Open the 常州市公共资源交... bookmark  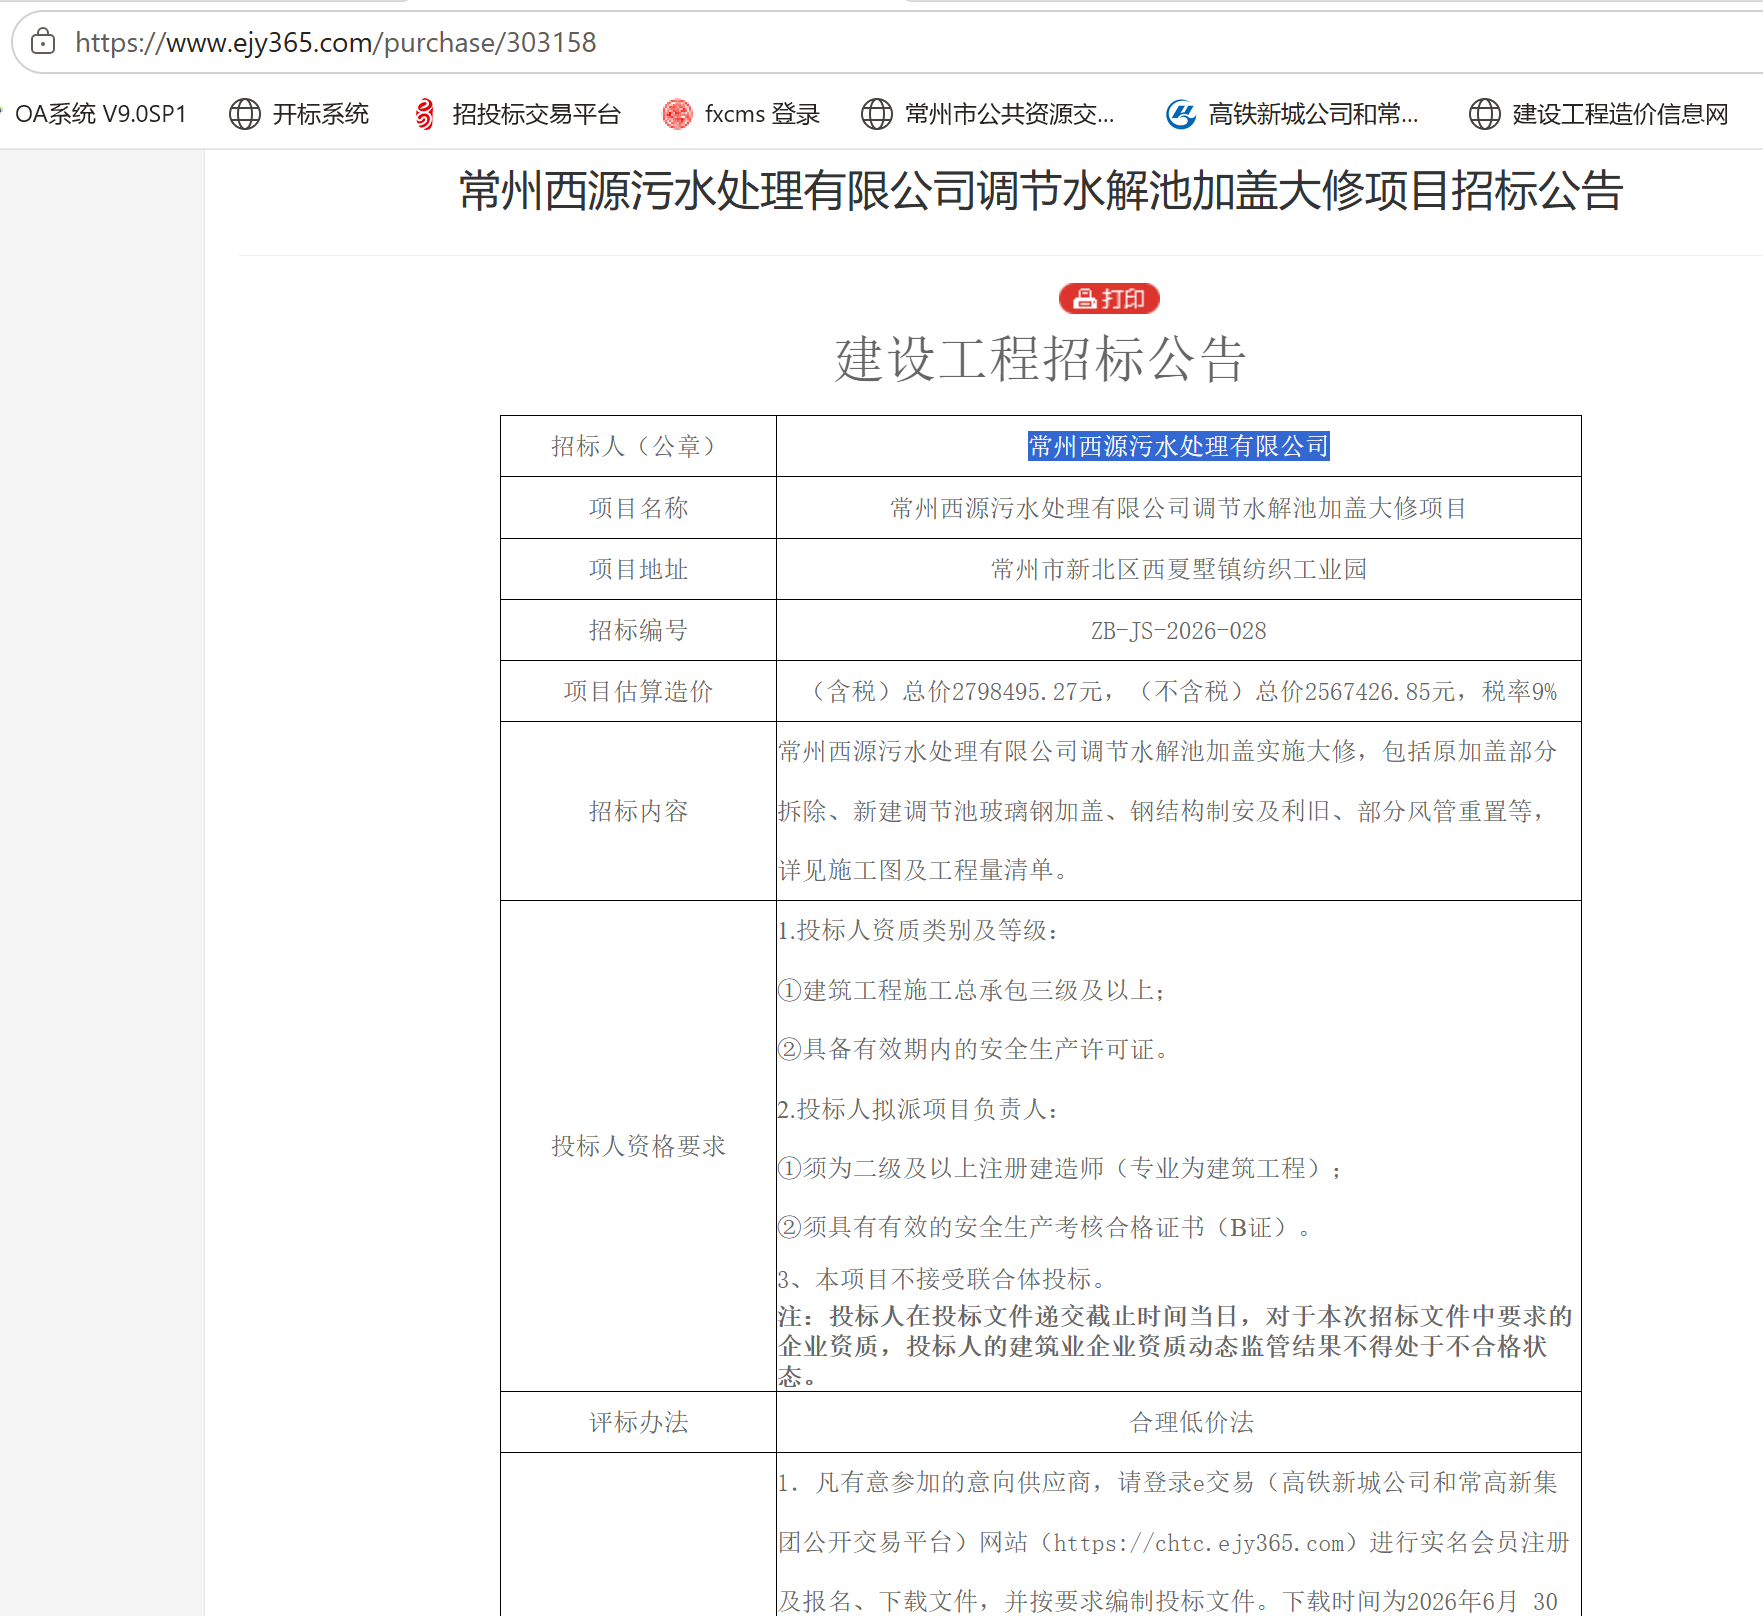(1009, 114)
